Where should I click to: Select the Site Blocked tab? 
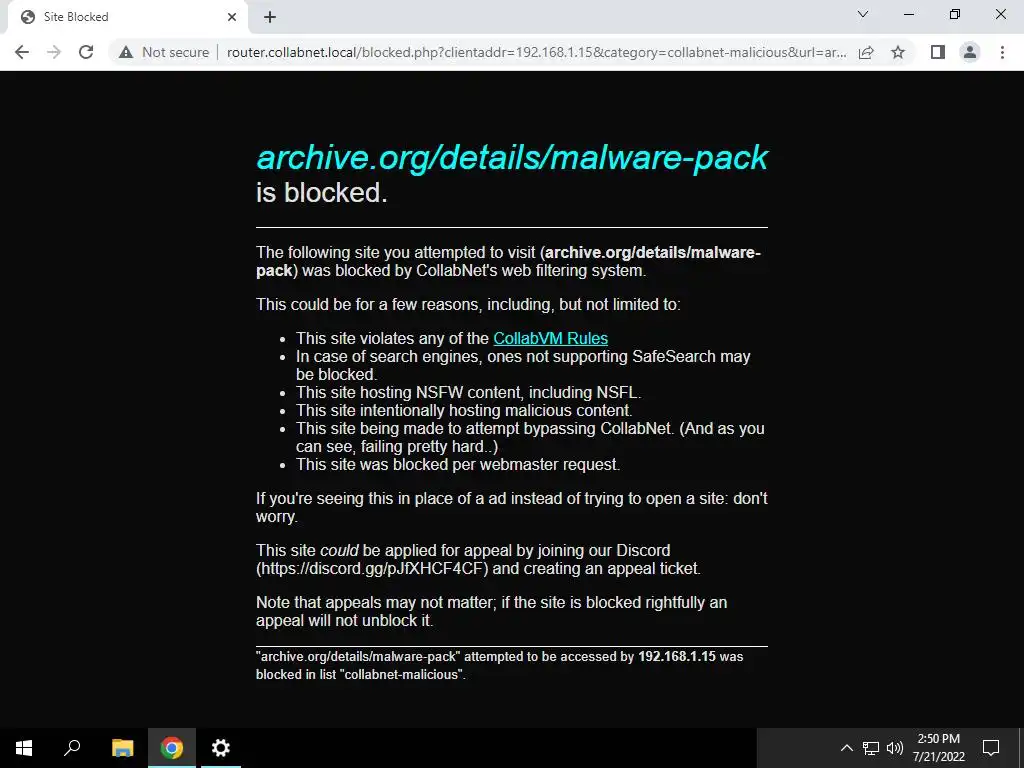(x=127, y=17)
